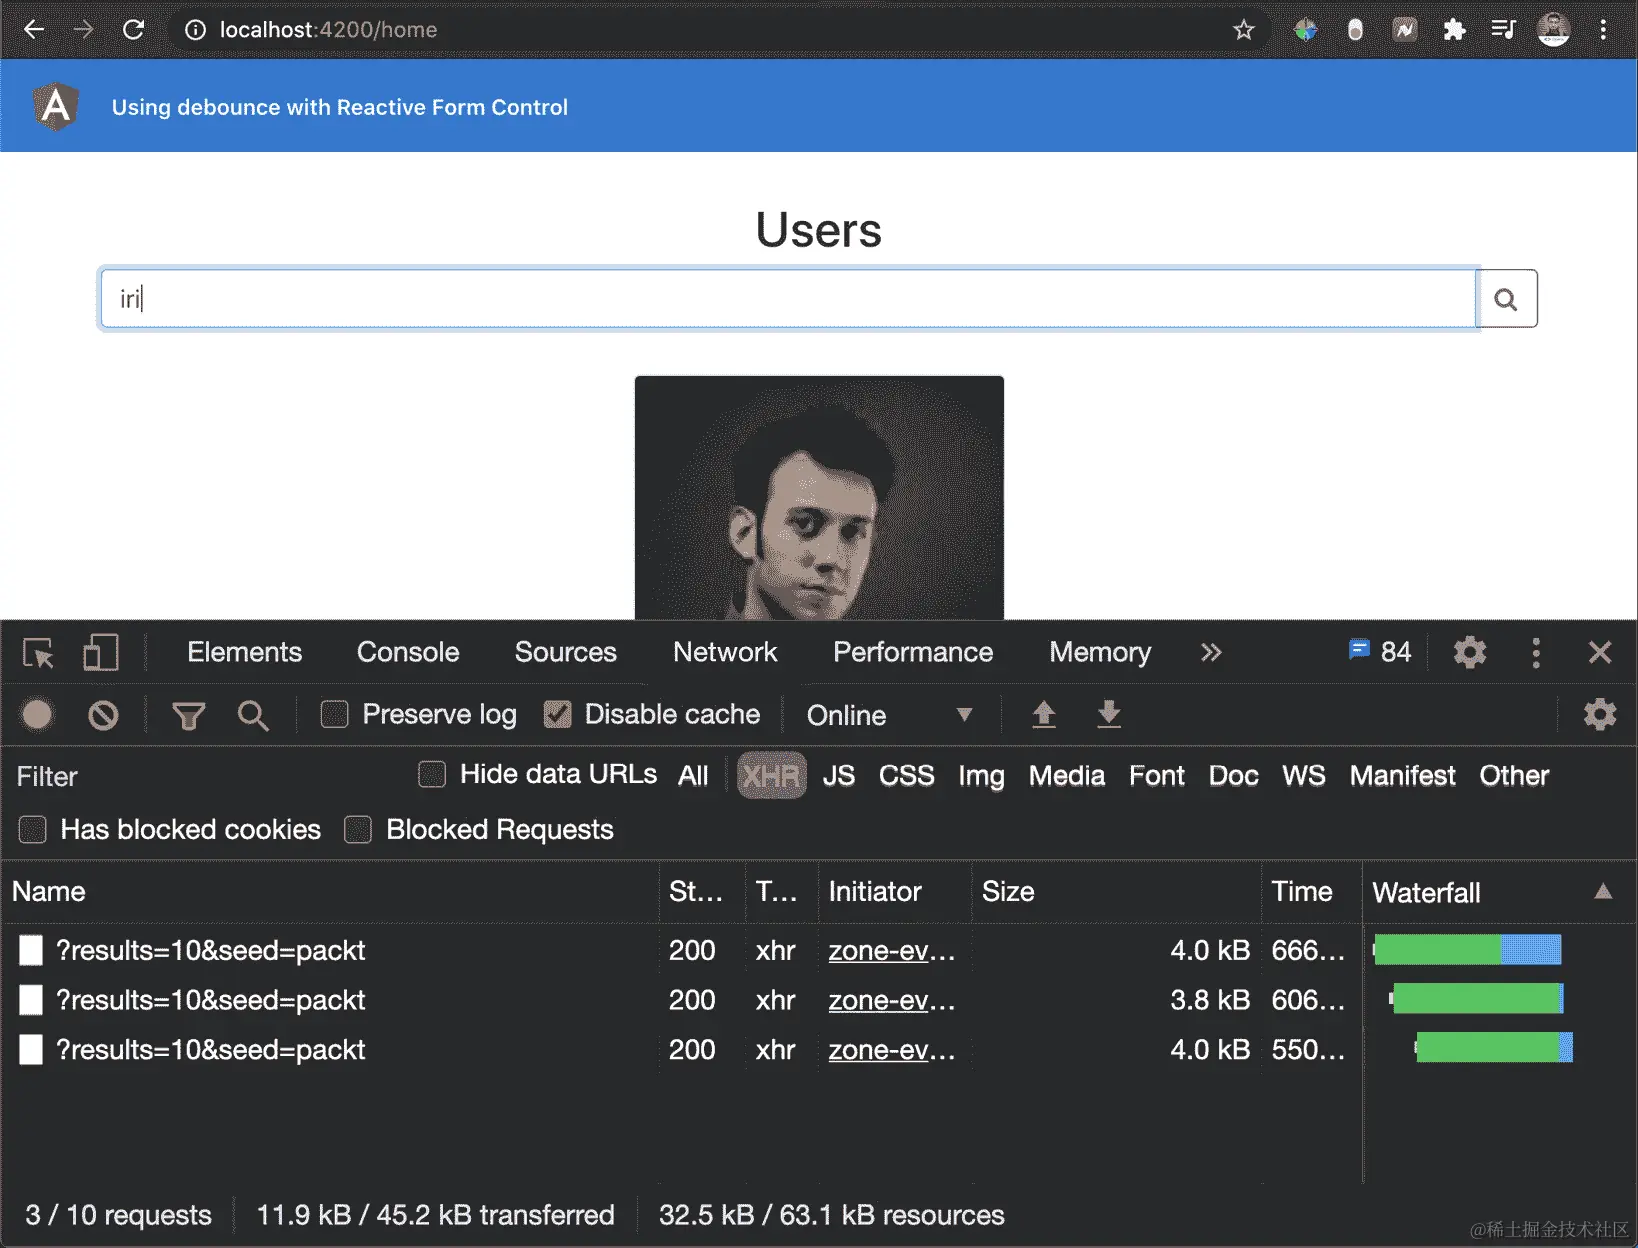1638x1248 pixels.
Task: Filter requests by JS
Action: [839, 776]
